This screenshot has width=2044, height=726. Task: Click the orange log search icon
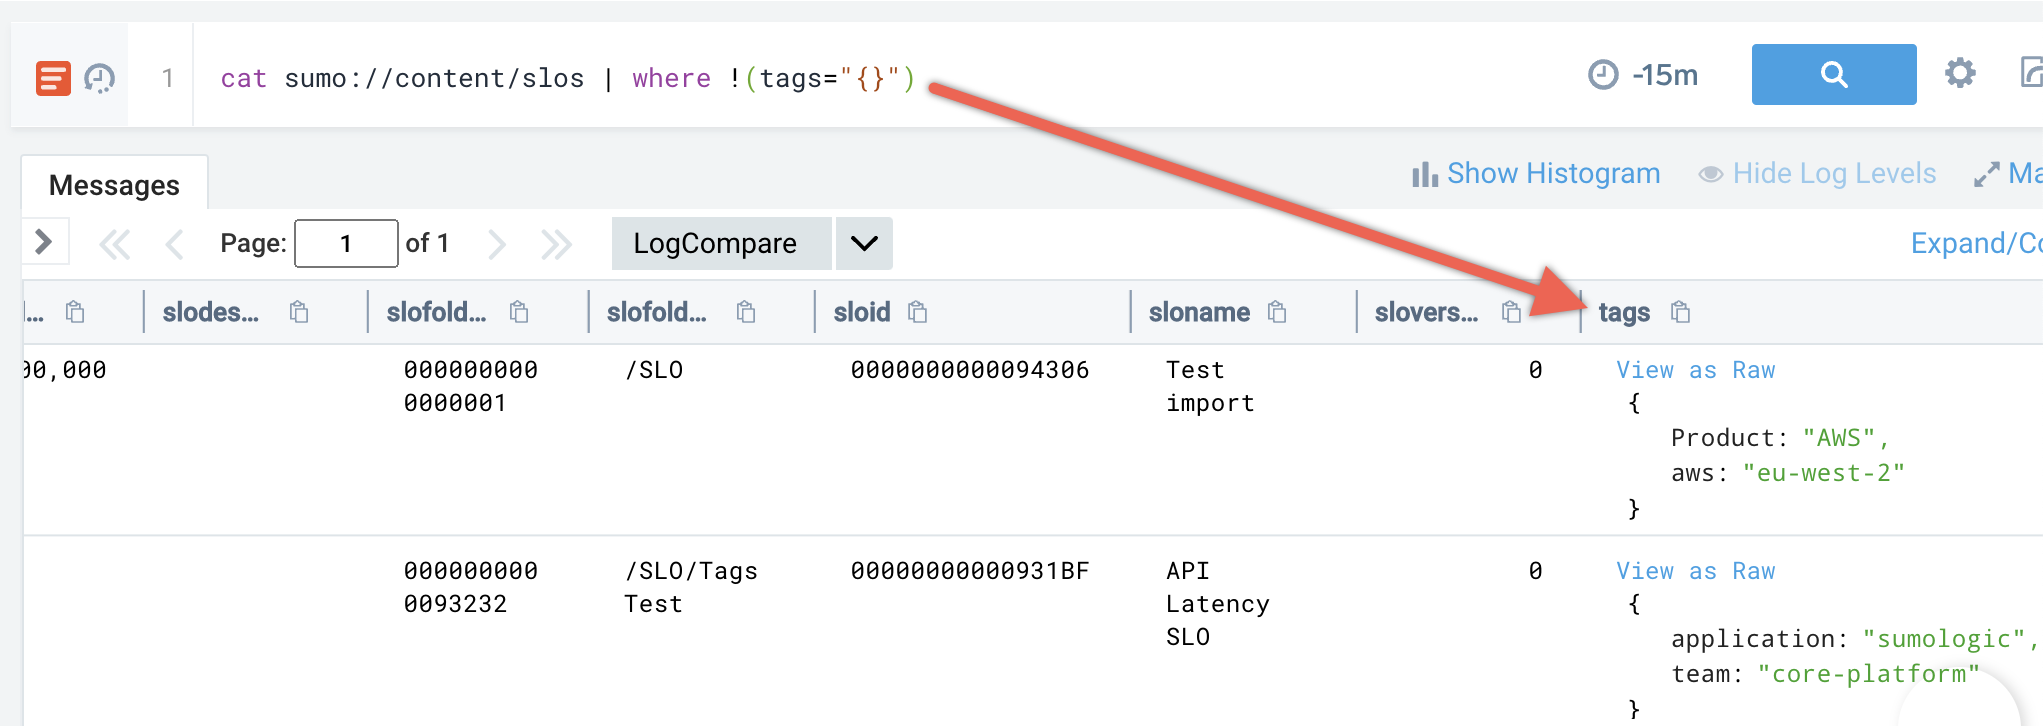tap(53, 77)
